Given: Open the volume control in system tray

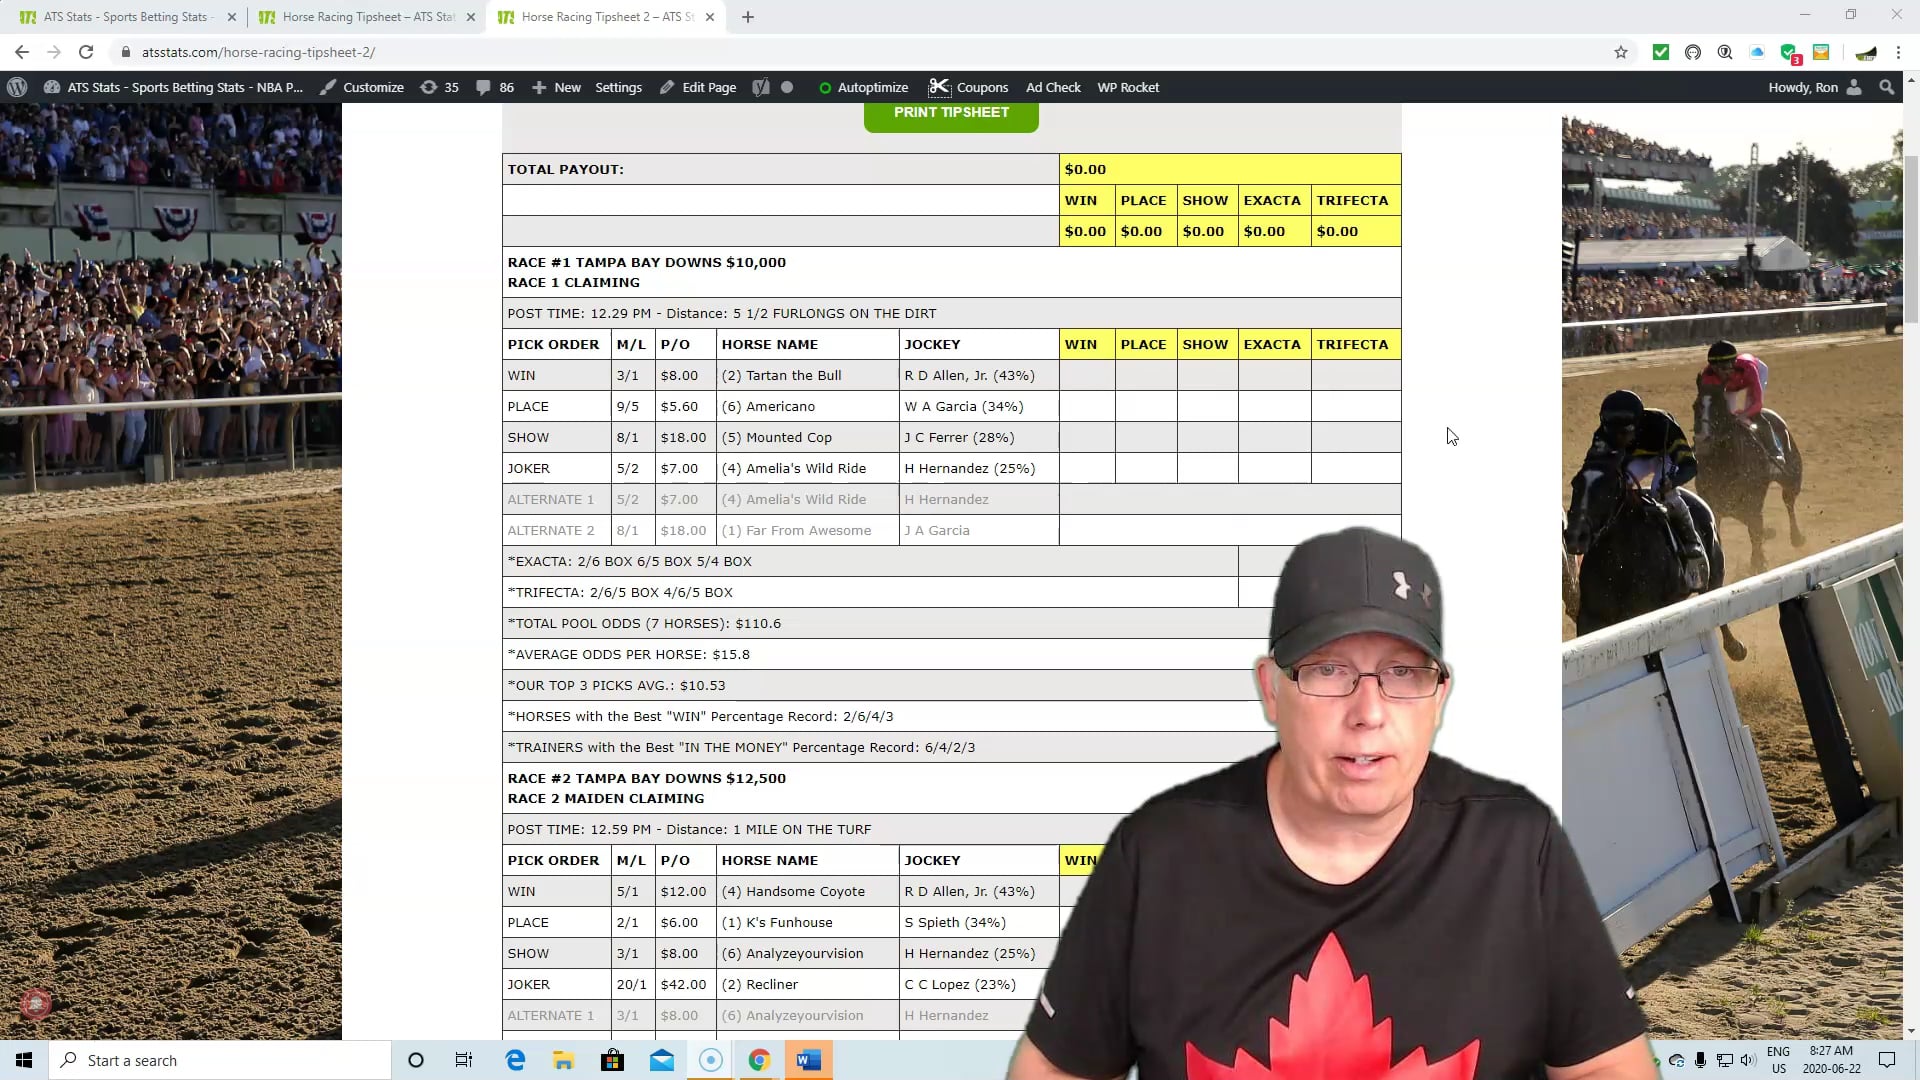Looking at the screenshot, I should 1747,1060.
